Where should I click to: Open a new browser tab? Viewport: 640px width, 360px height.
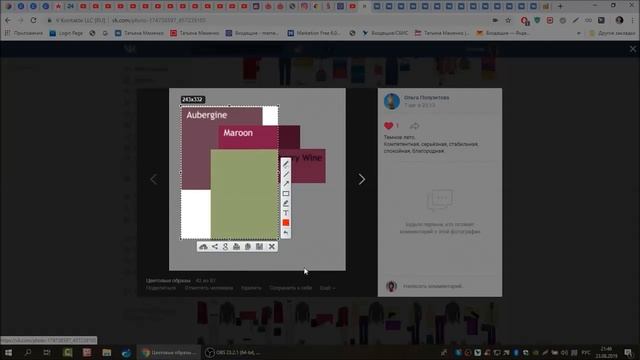560,6
